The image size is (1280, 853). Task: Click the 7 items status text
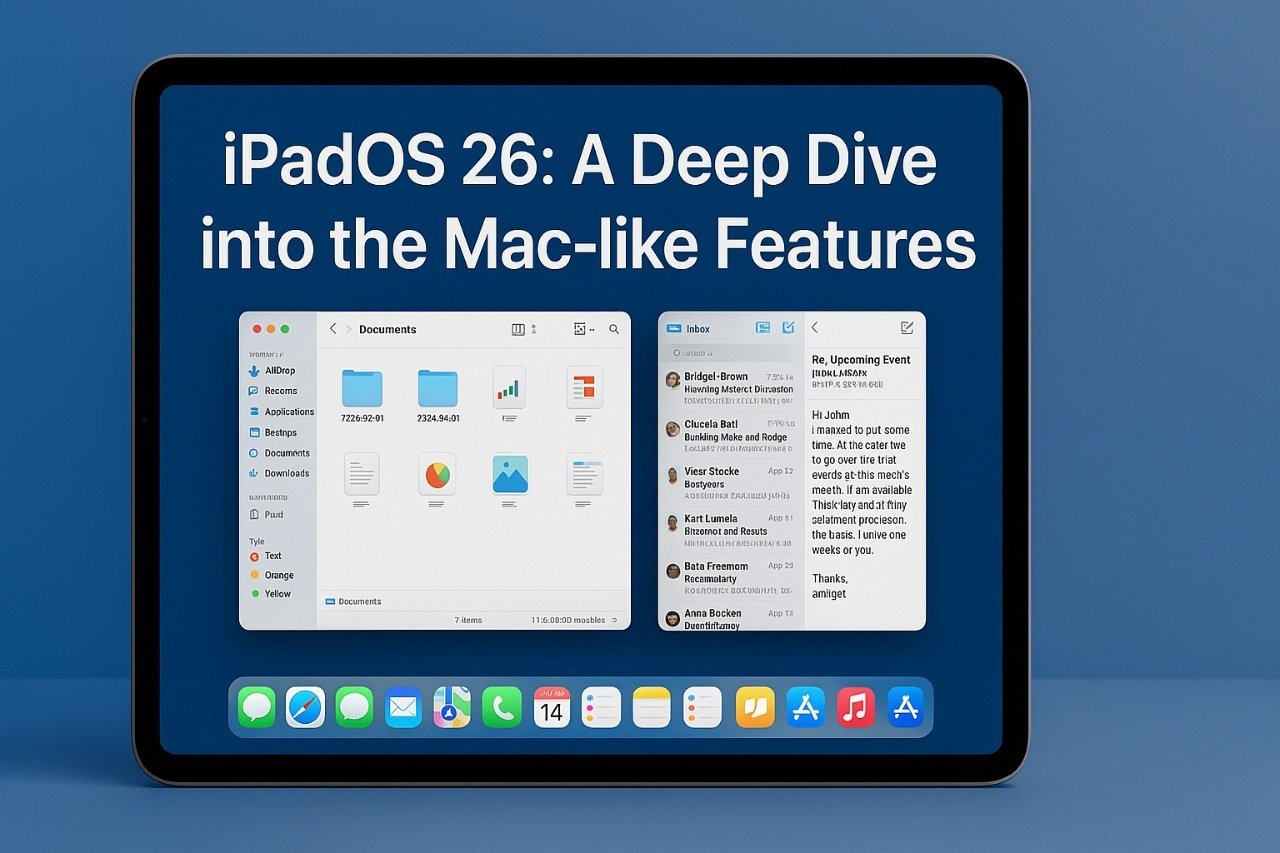click(468, 620)
